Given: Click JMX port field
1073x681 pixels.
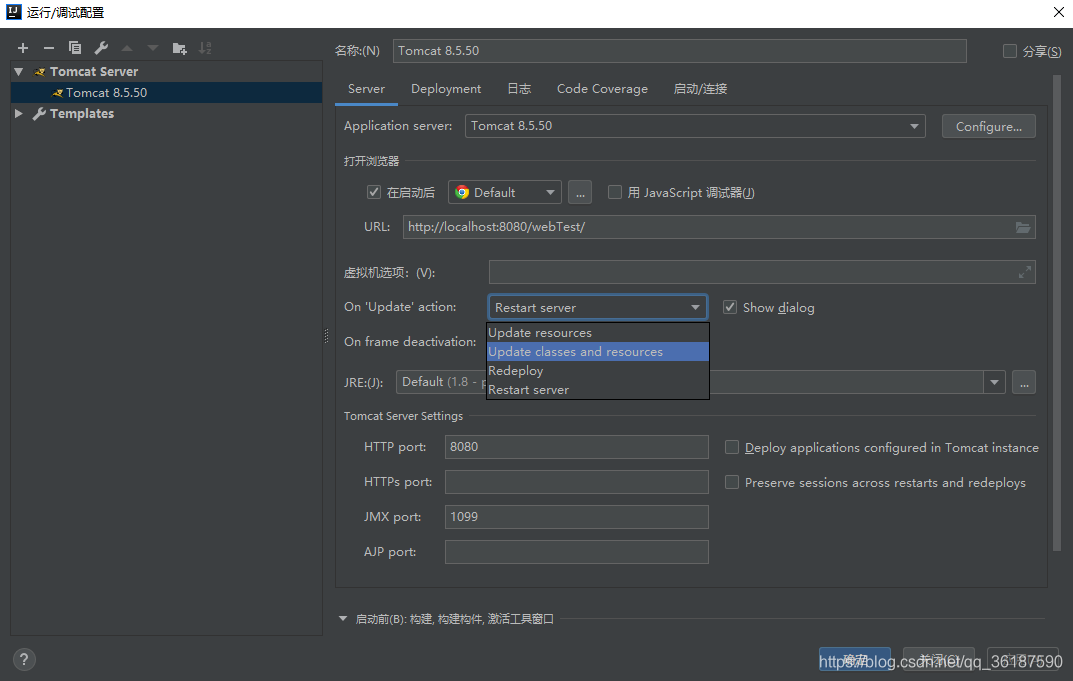Looking at the screenshot, I should coord(577,517).
